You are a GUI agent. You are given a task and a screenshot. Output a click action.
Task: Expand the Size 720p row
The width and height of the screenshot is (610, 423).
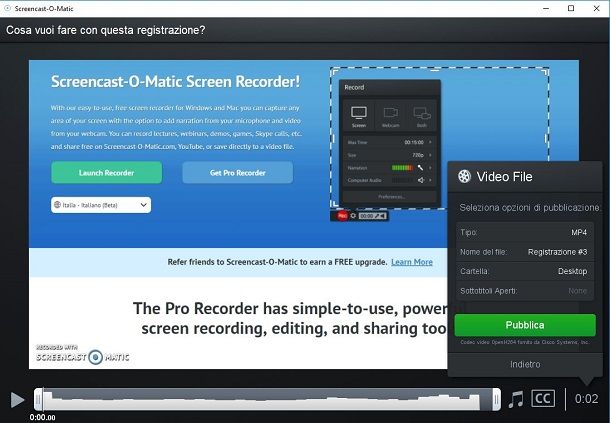[390, 155]
